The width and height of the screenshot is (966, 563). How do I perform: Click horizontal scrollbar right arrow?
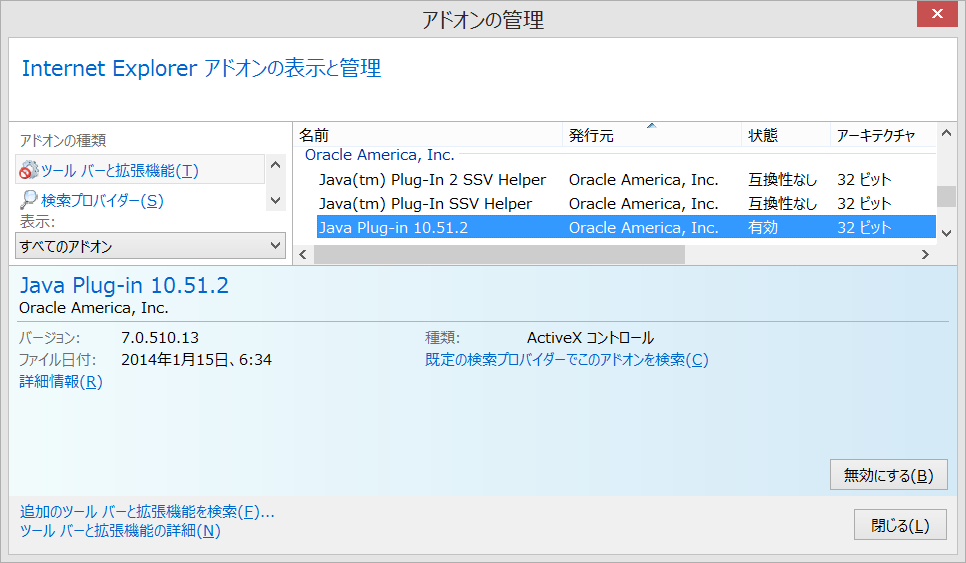coord(925,254)
